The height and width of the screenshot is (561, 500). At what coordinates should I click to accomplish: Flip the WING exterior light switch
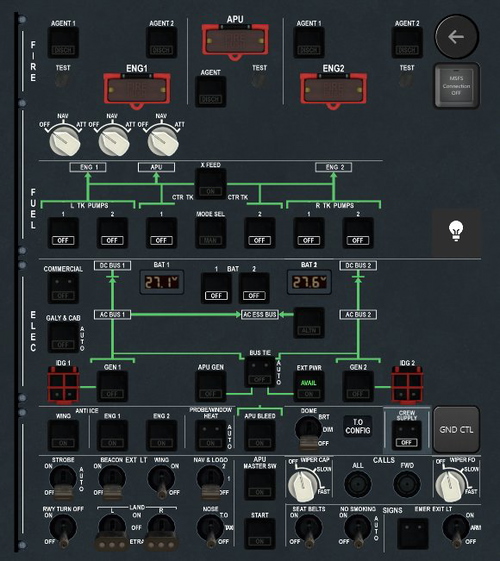(161, 482)
